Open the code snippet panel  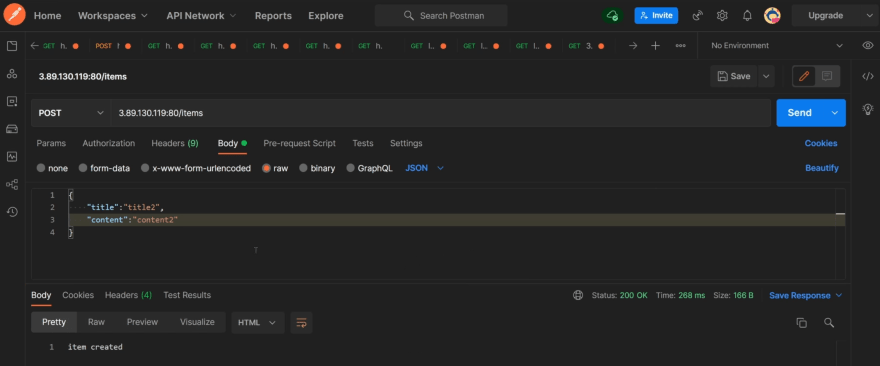point(867,76)
